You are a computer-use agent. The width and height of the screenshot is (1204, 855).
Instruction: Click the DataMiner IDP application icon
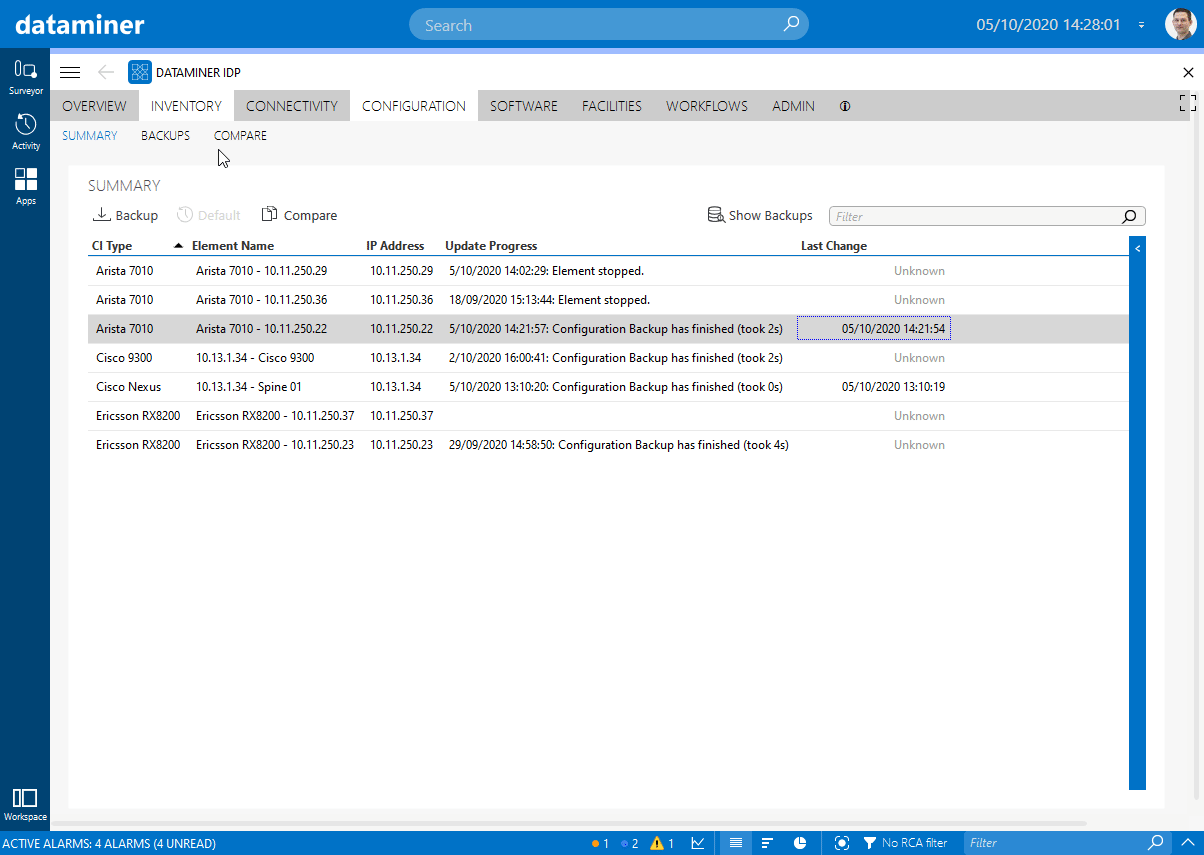pyautogui.click(x=140, y=72)
